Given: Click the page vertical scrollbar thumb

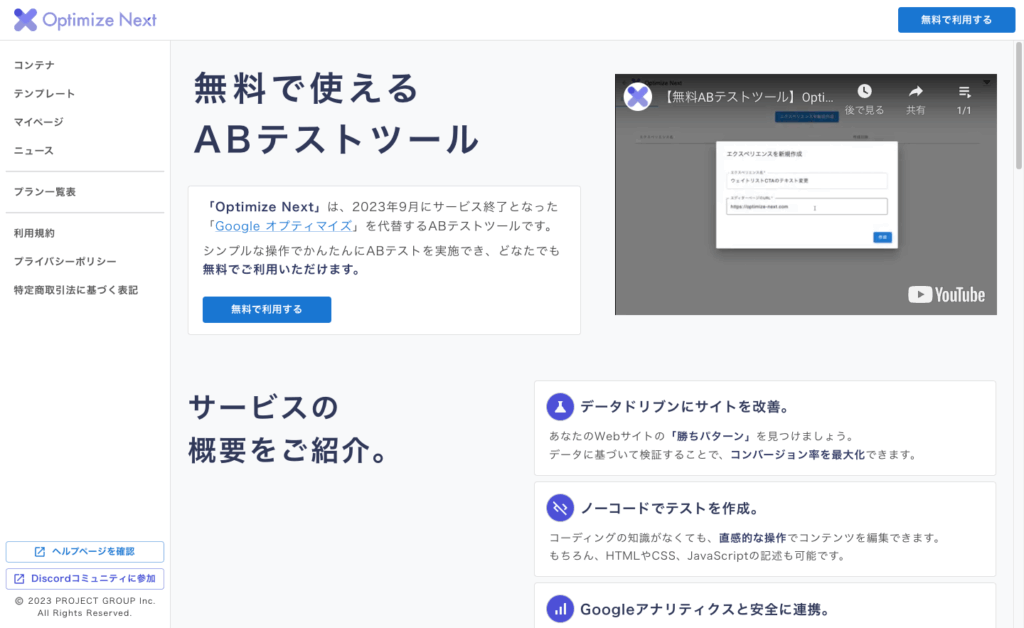Looking at the screenshot, I should [1019, 106].
